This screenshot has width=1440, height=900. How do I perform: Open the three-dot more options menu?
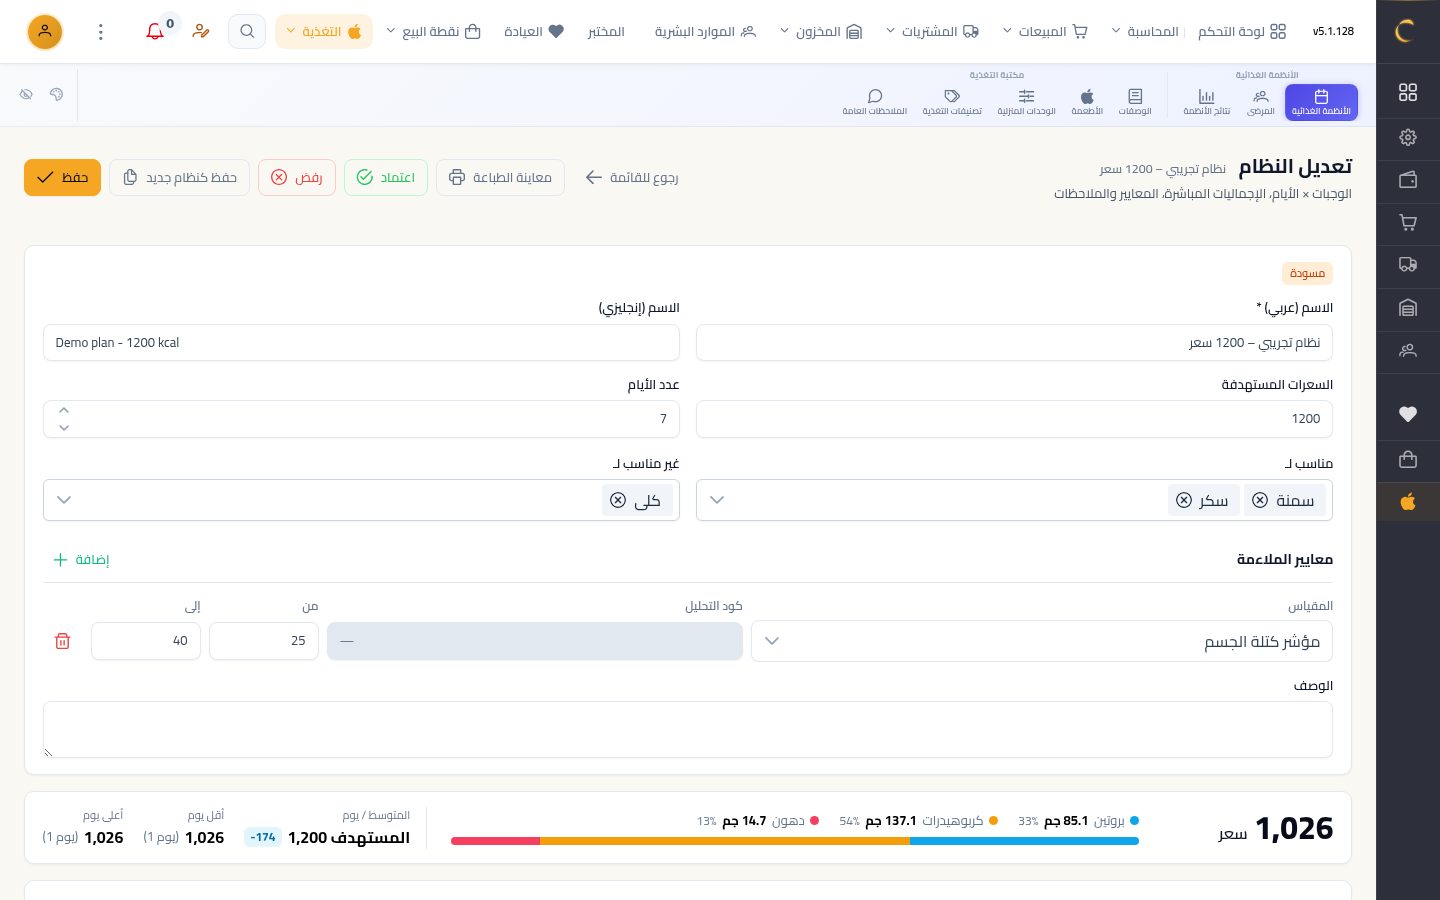pyautogui.click(x=101, y=32)
